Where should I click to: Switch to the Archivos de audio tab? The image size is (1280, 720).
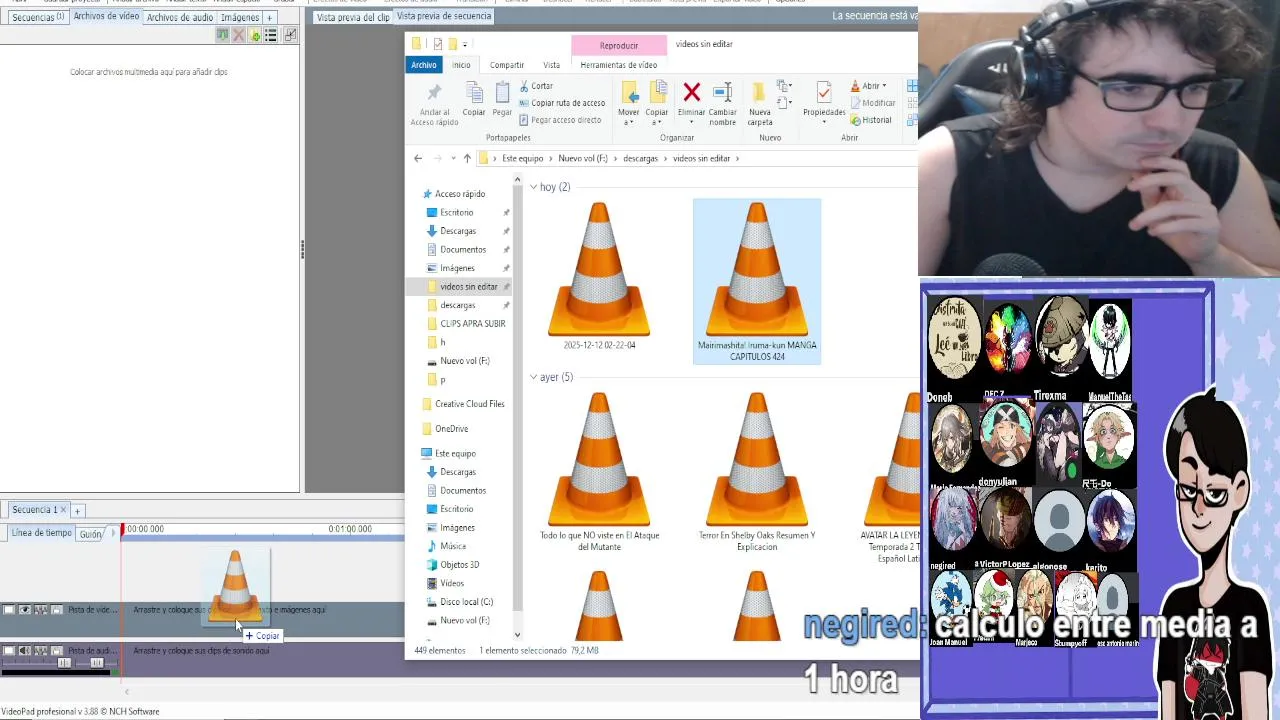(180, 17)
